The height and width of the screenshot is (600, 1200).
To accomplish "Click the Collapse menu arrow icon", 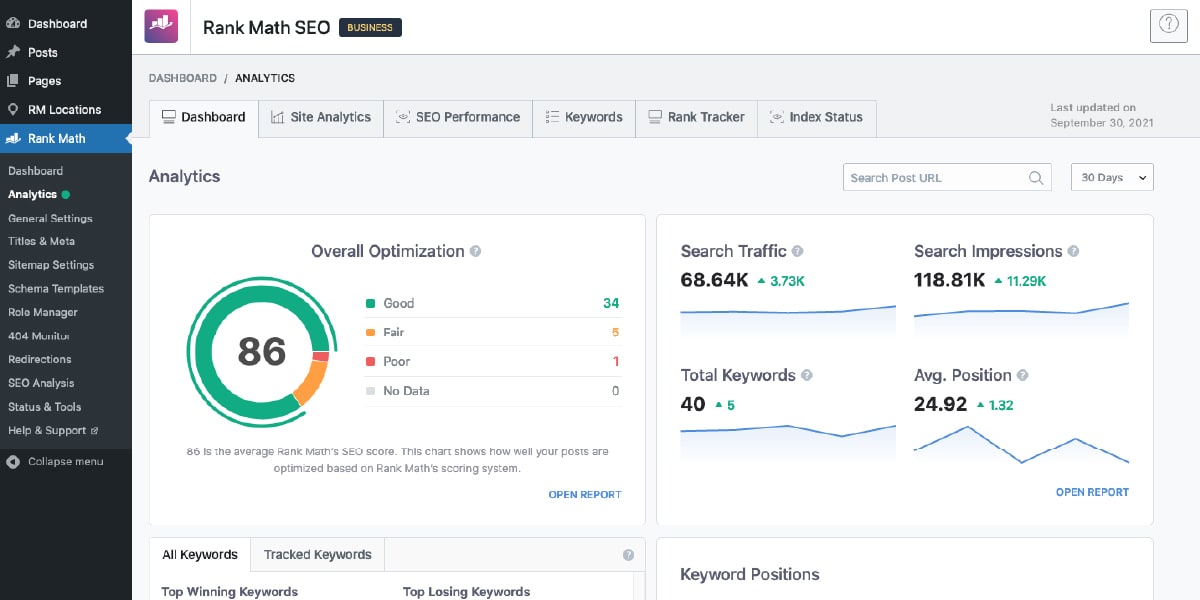I will coord(13,462).
